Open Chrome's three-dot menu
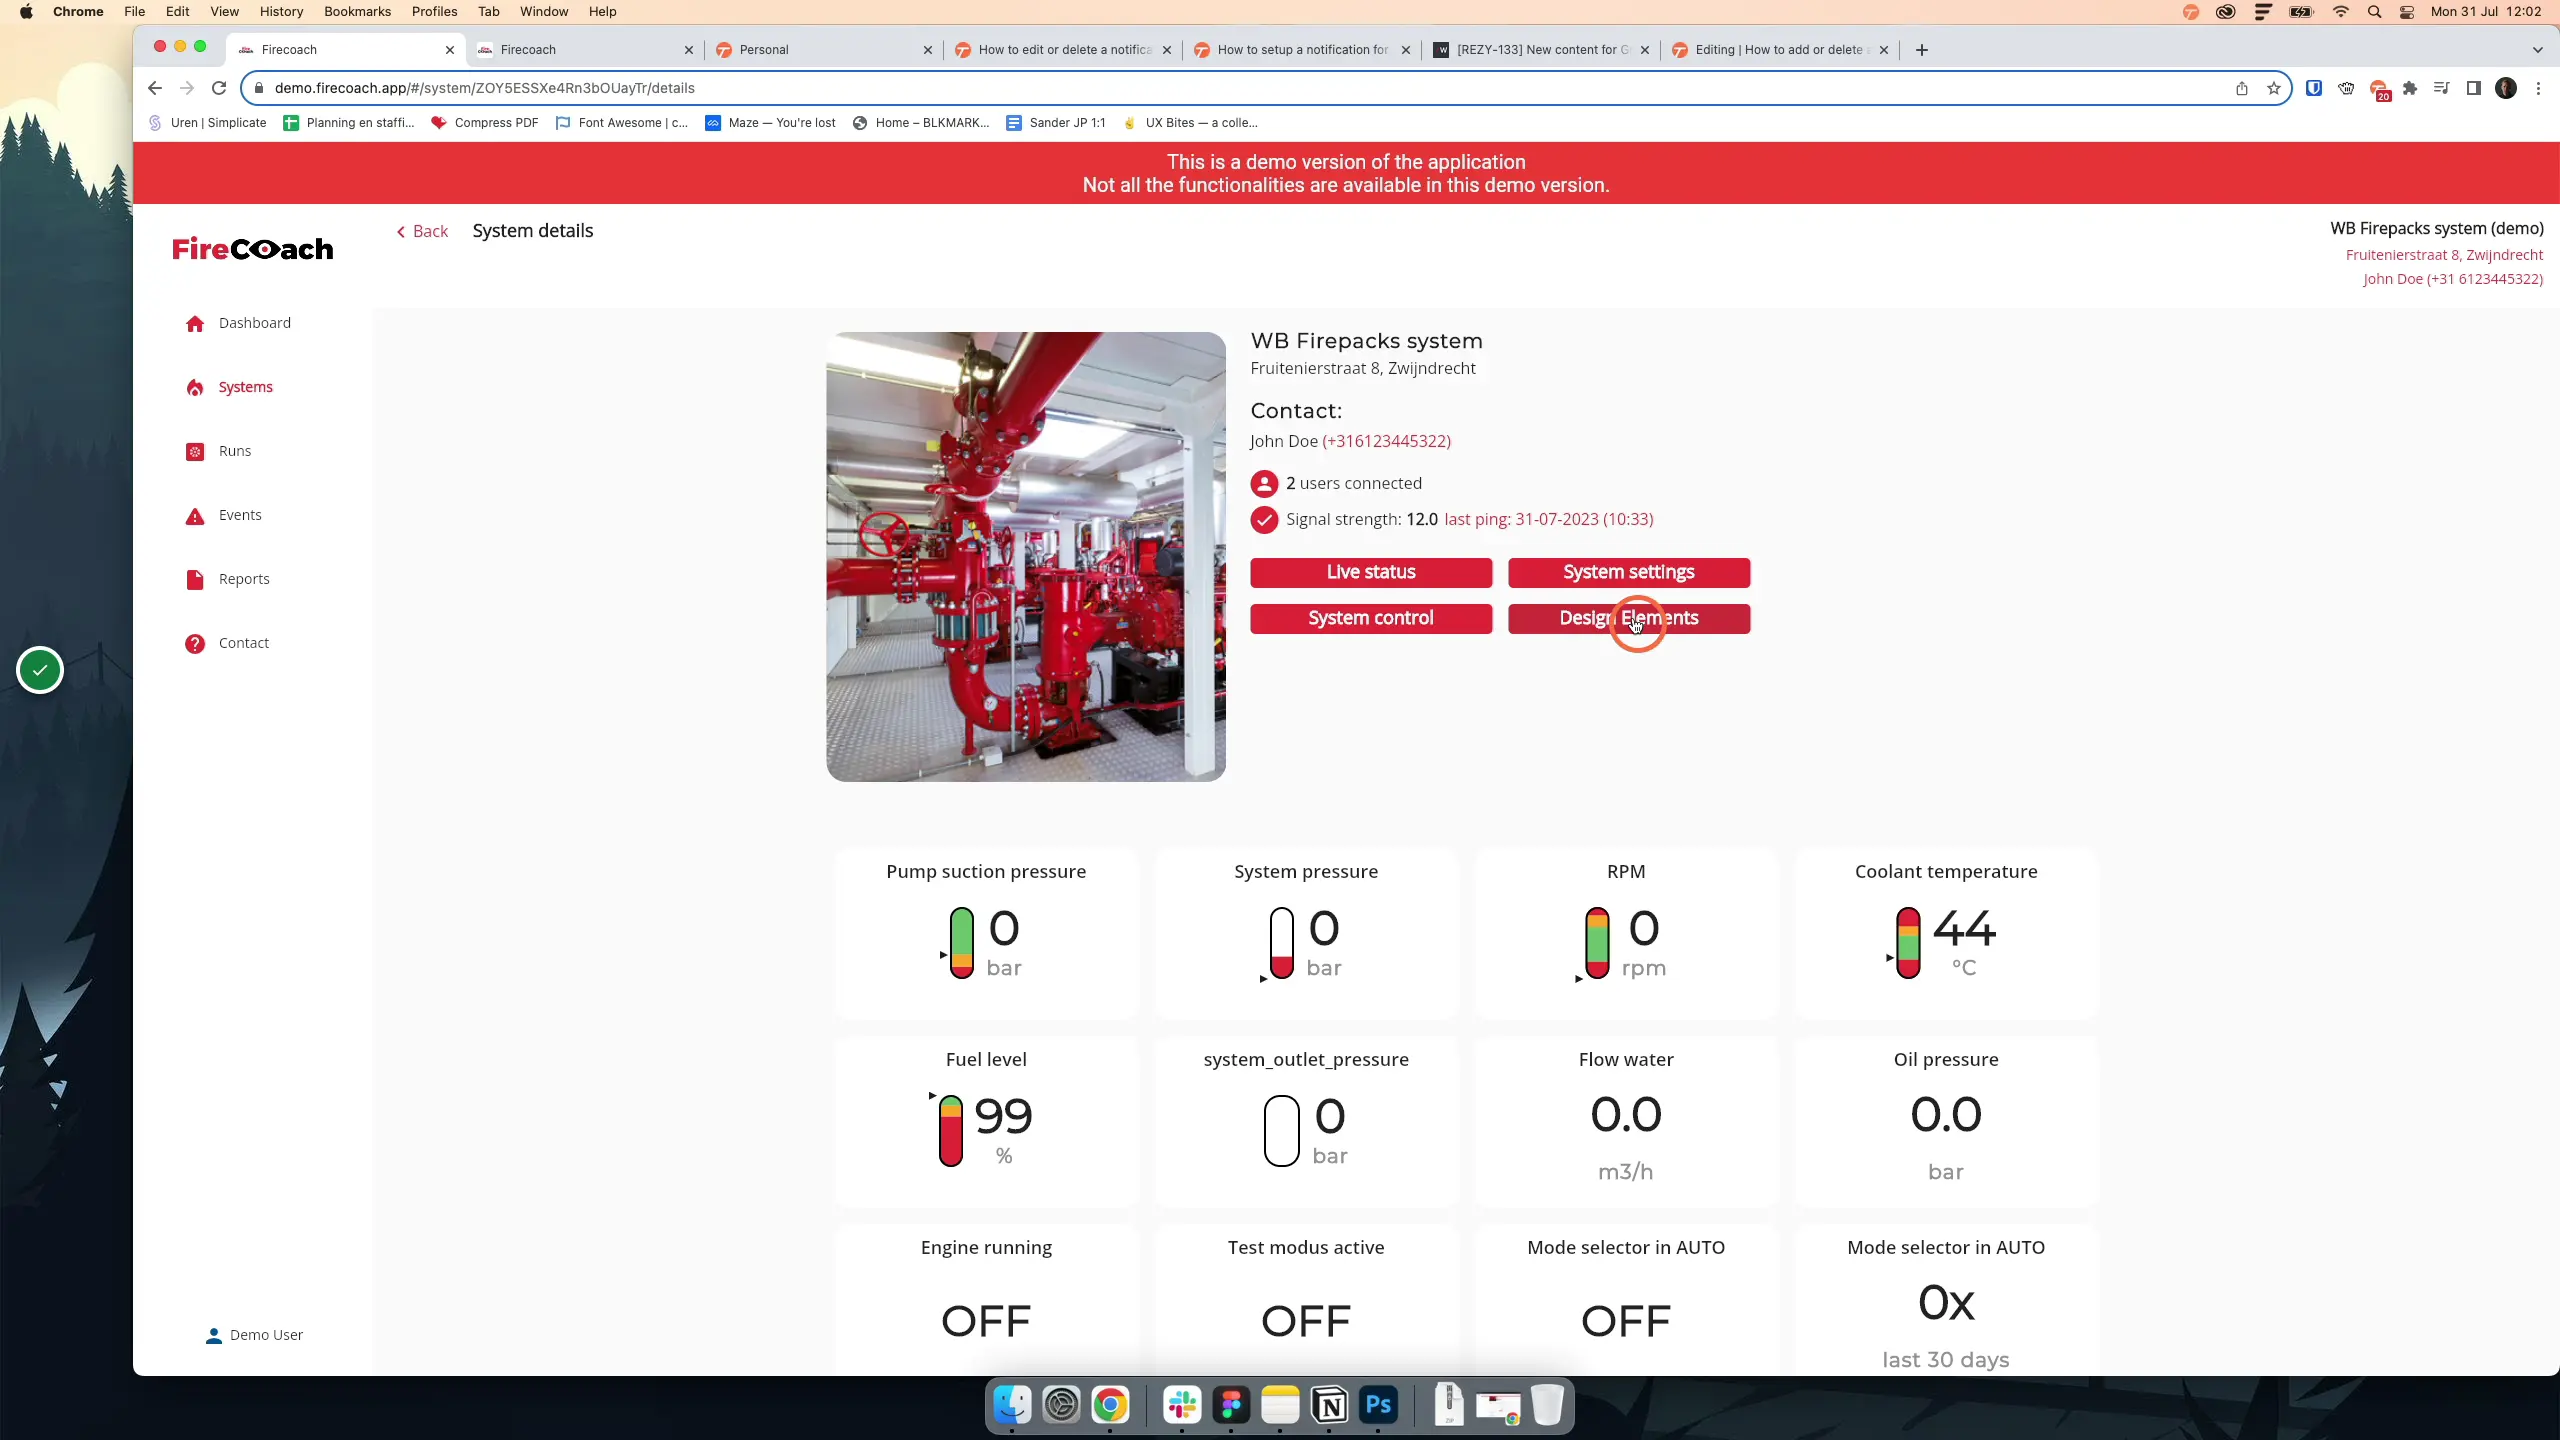 pyautogui.click(x=2538, y=88)
